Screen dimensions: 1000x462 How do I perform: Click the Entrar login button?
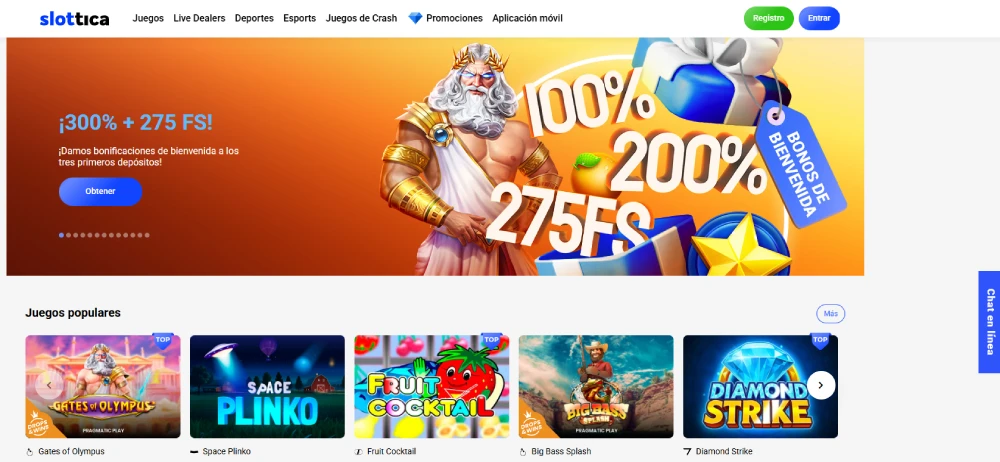pyautogui.click(x=819, y=19)
